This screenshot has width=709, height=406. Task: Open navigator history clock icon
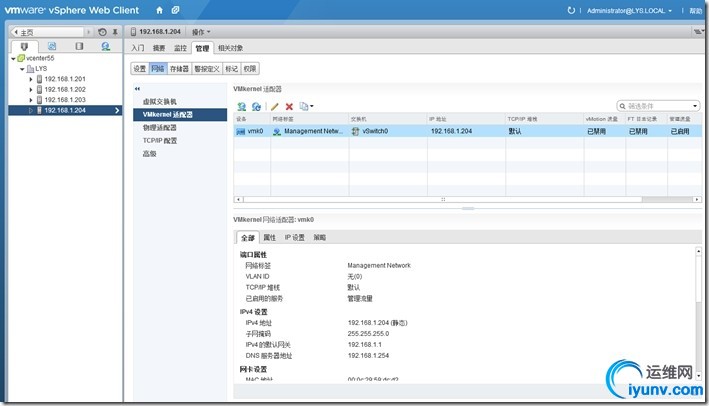click(102, 32)
